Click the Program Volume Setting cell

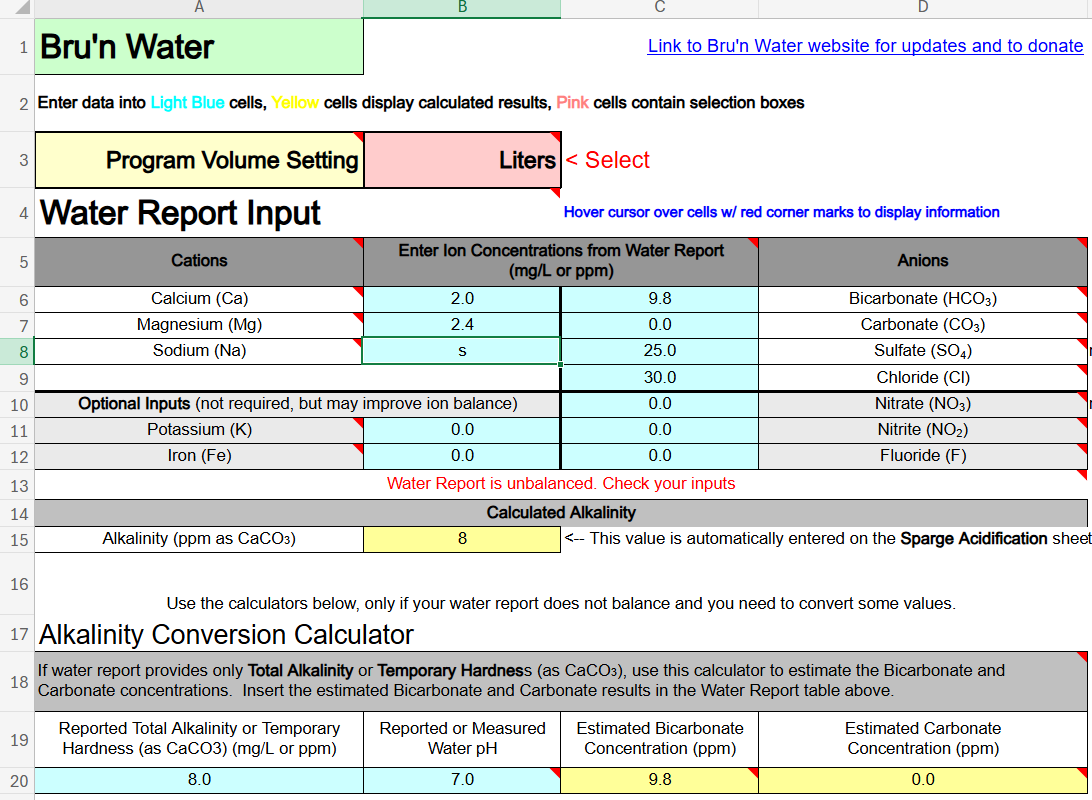click(x=199, y=160)
